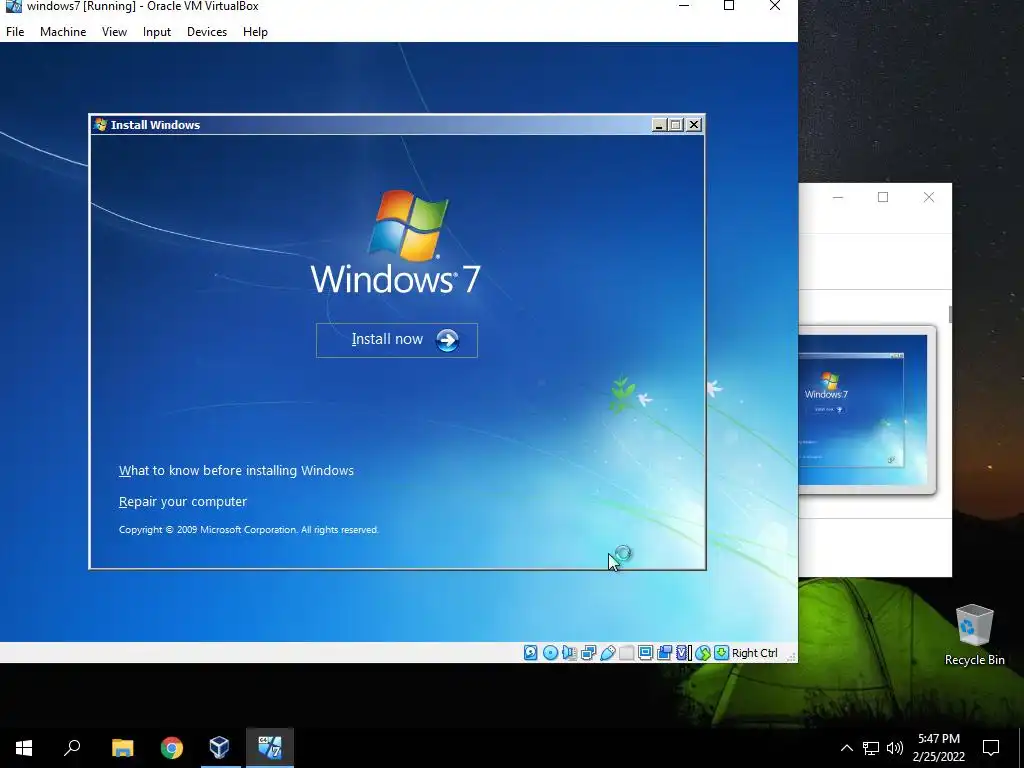
Task: Open the notification center icon
Action: click(991, 748)
